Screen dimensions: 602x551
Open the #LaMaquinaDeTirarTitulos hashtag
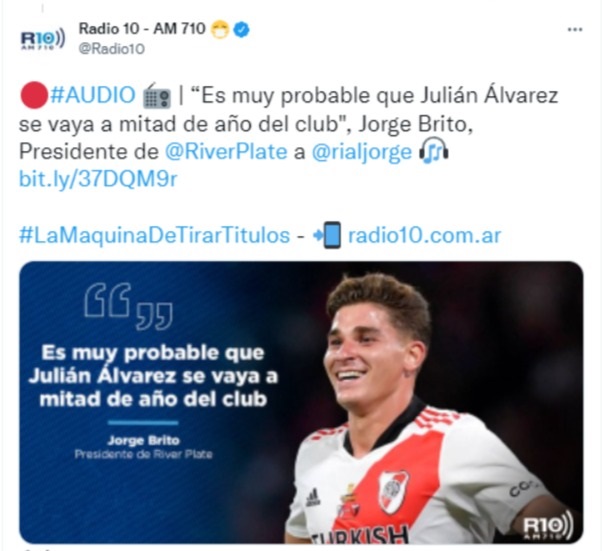click(x=154, y=235)
